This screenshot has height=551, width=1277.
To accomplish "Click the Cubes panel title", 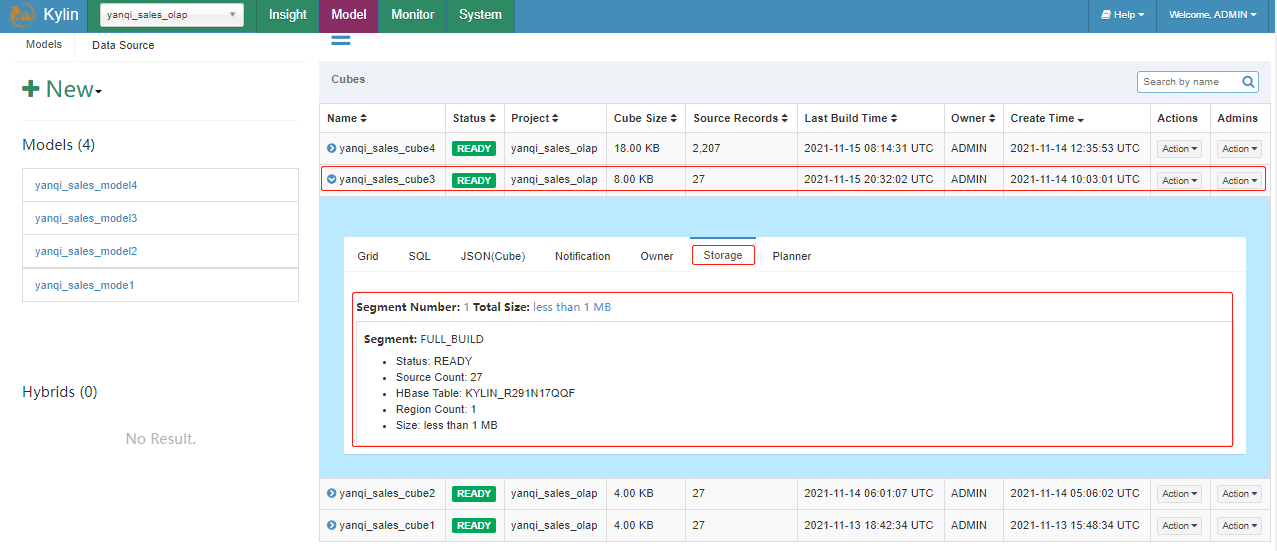I will pyautogui.click(x=349, y=79).
